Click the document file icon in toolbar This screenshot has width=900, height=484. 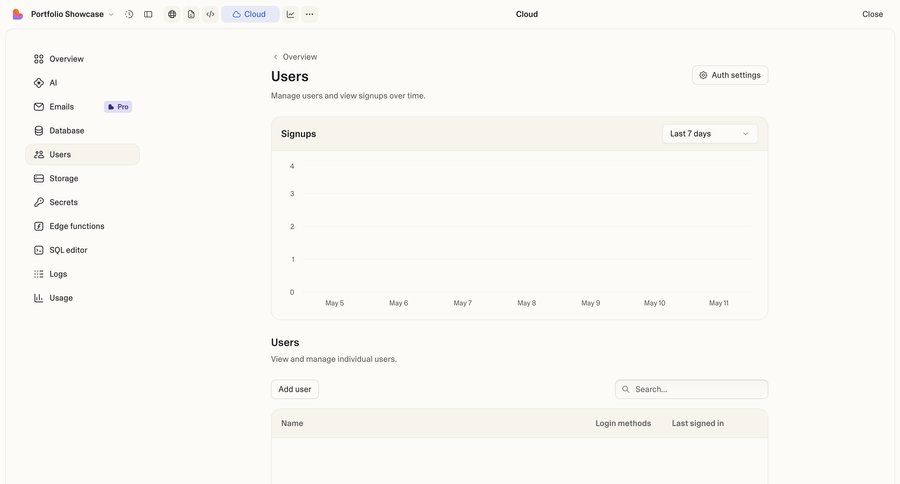pyautogui.click(x=191, y=14)
